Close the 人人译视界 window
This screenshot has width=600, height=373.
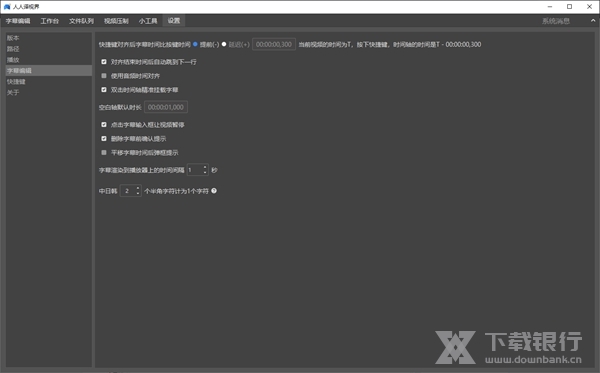(589, 7)
